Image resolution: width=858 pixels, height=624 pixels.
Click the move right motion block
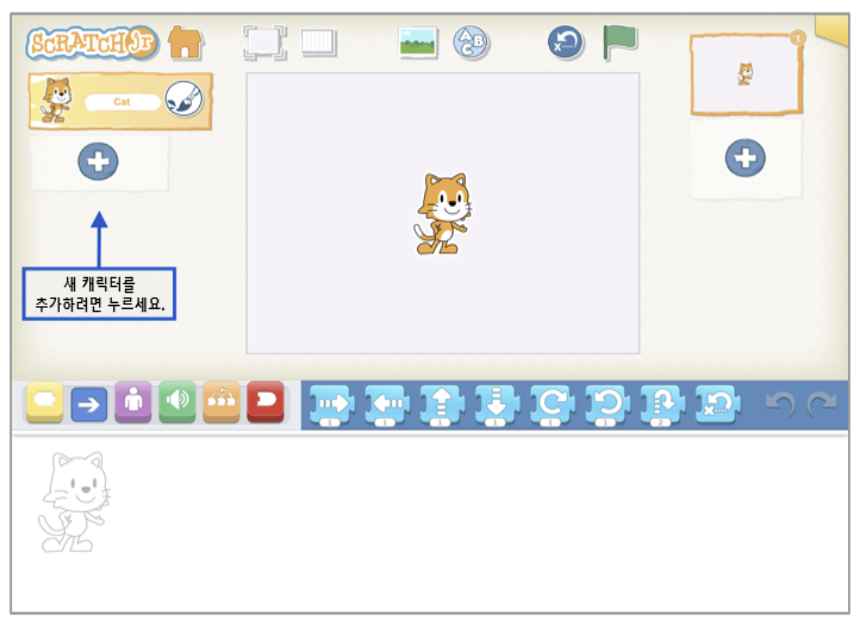pos(332,404)
